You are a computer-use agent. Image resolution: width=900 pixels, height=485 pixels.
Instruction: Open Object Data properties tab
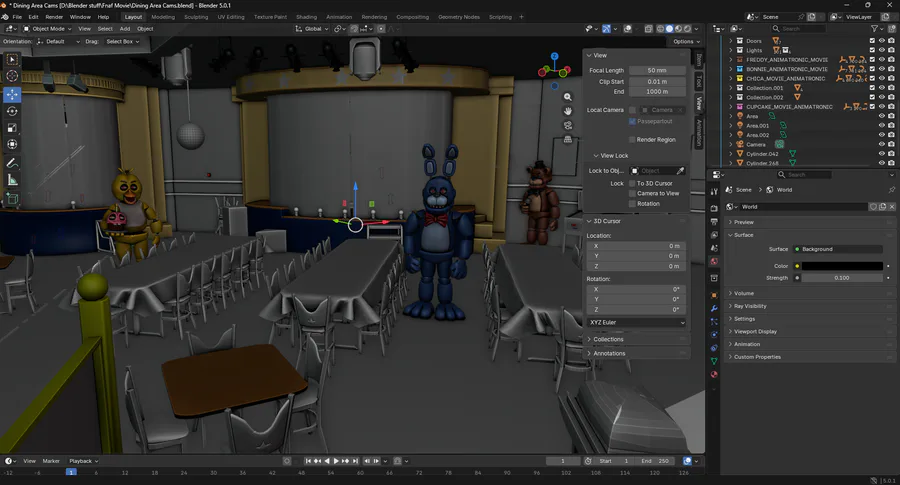click(714, 361)
